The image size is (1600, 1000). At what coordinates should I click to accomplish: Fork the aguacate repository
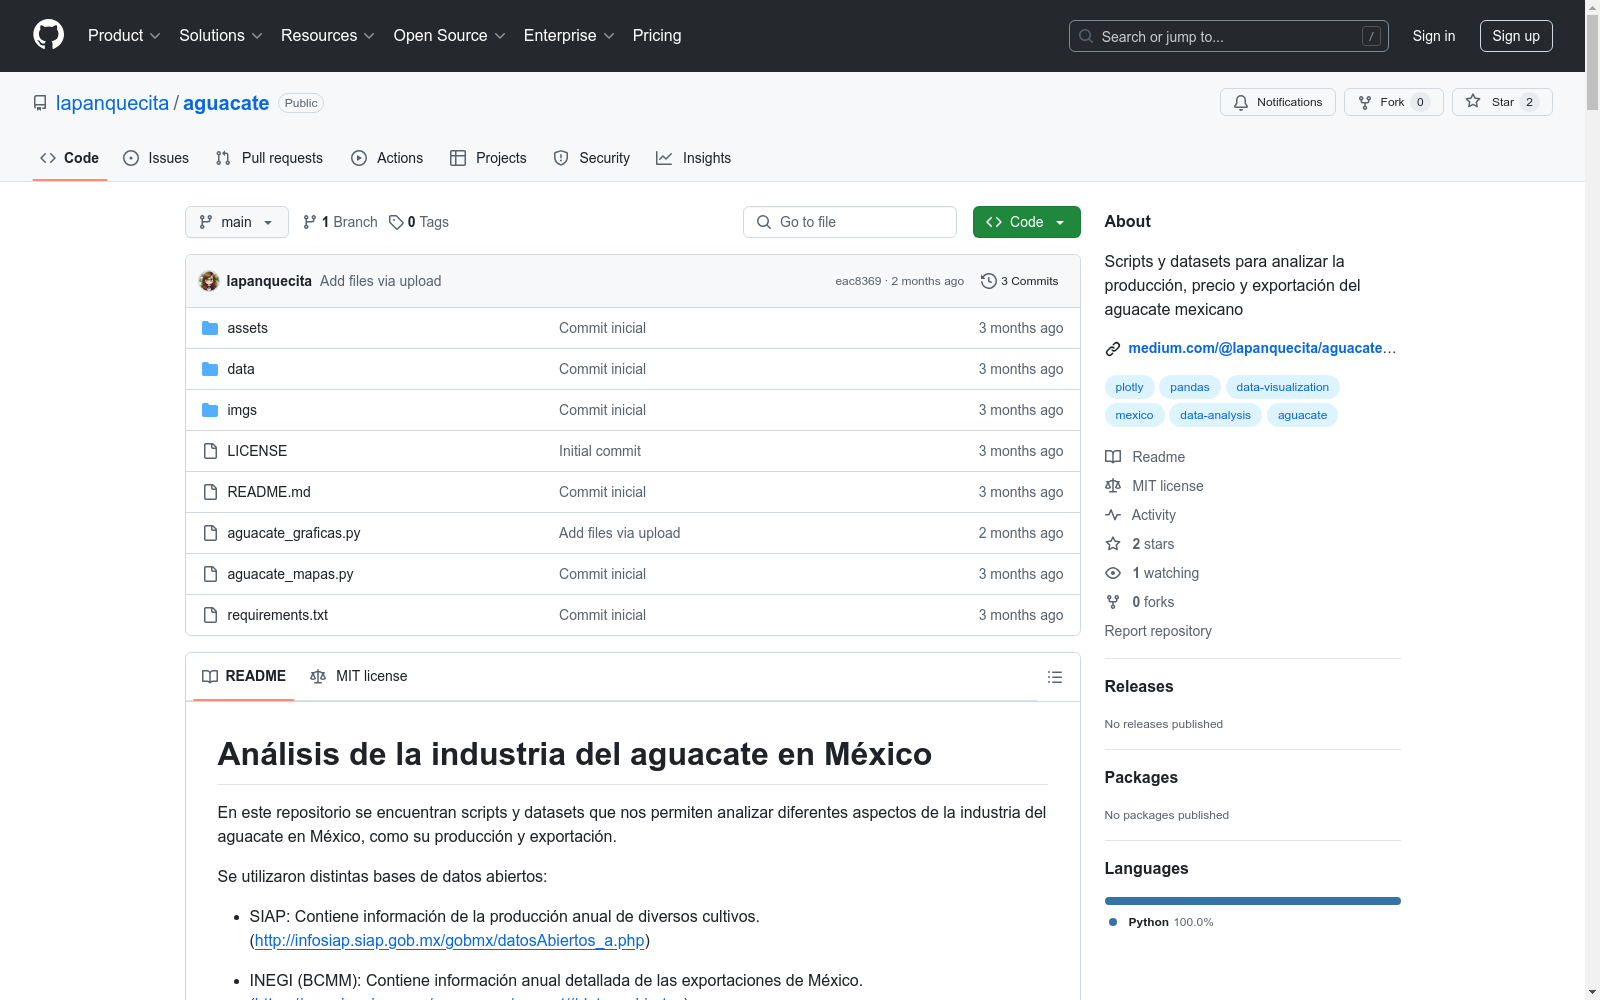tap(1393, 102)
